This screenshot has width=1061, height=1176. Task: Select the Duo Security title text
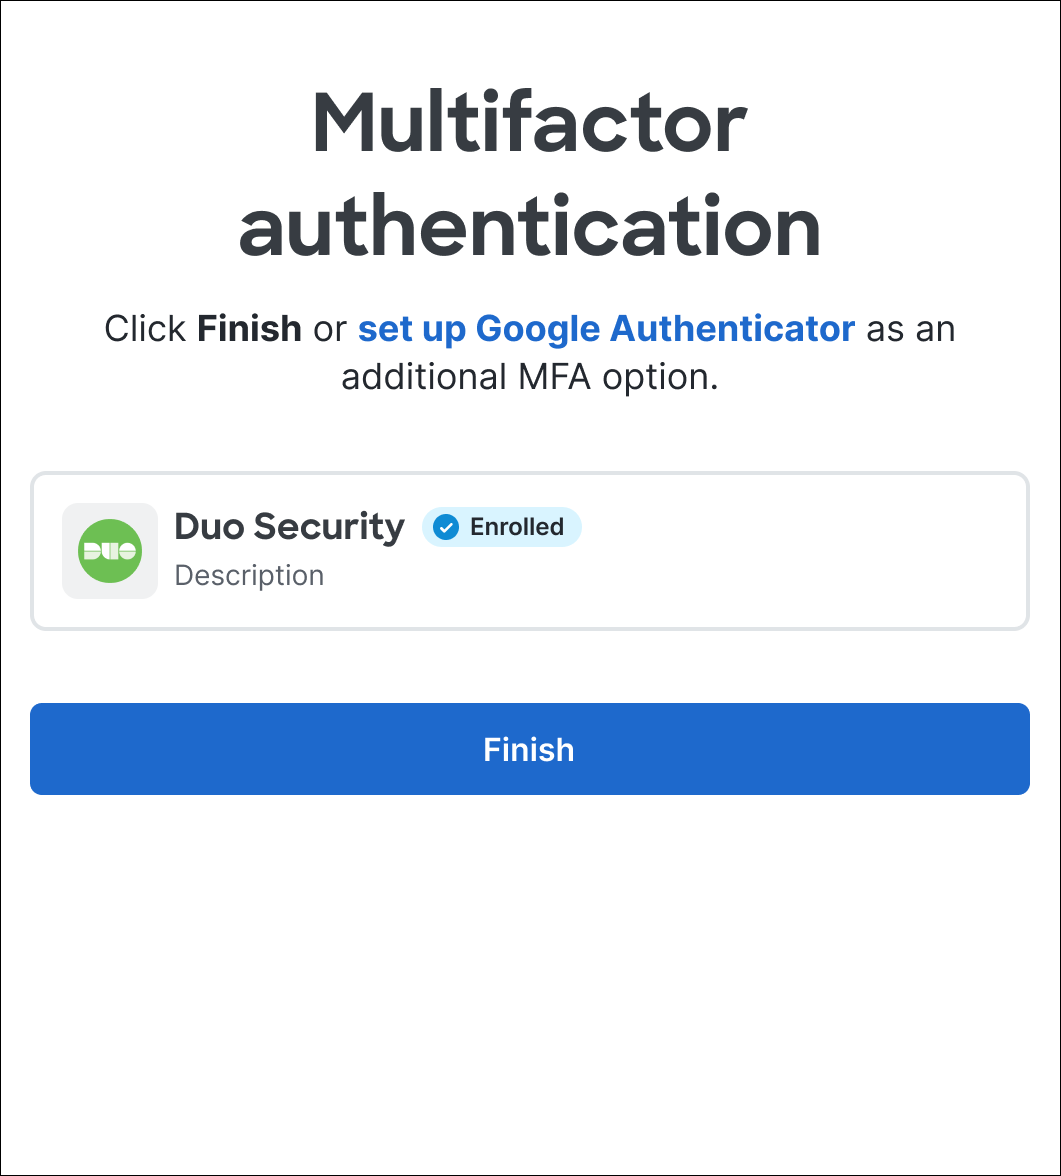tap(289, 526)
